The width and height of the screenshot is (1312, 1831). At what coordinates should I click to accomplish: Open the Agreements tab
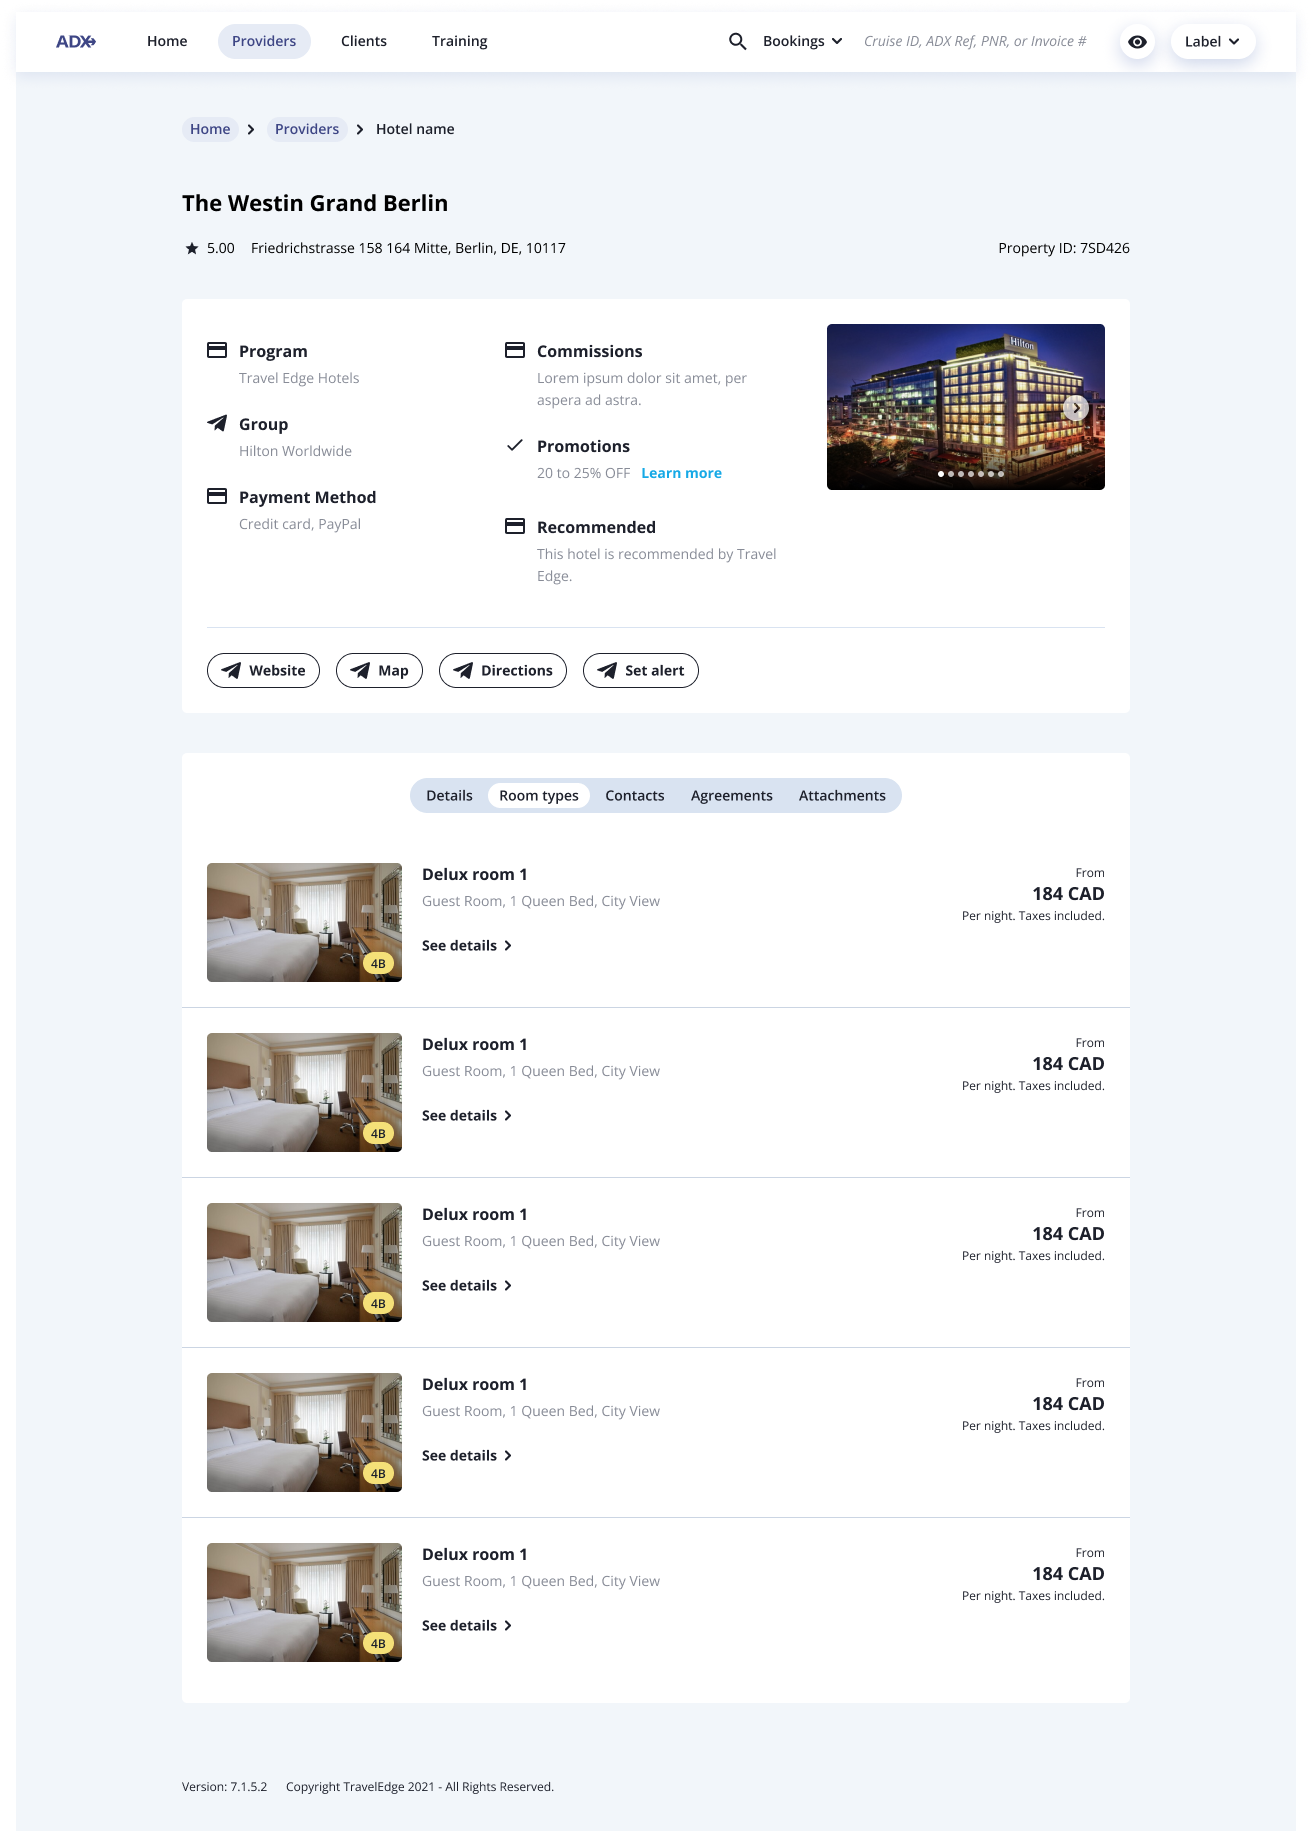pos(732,796)
